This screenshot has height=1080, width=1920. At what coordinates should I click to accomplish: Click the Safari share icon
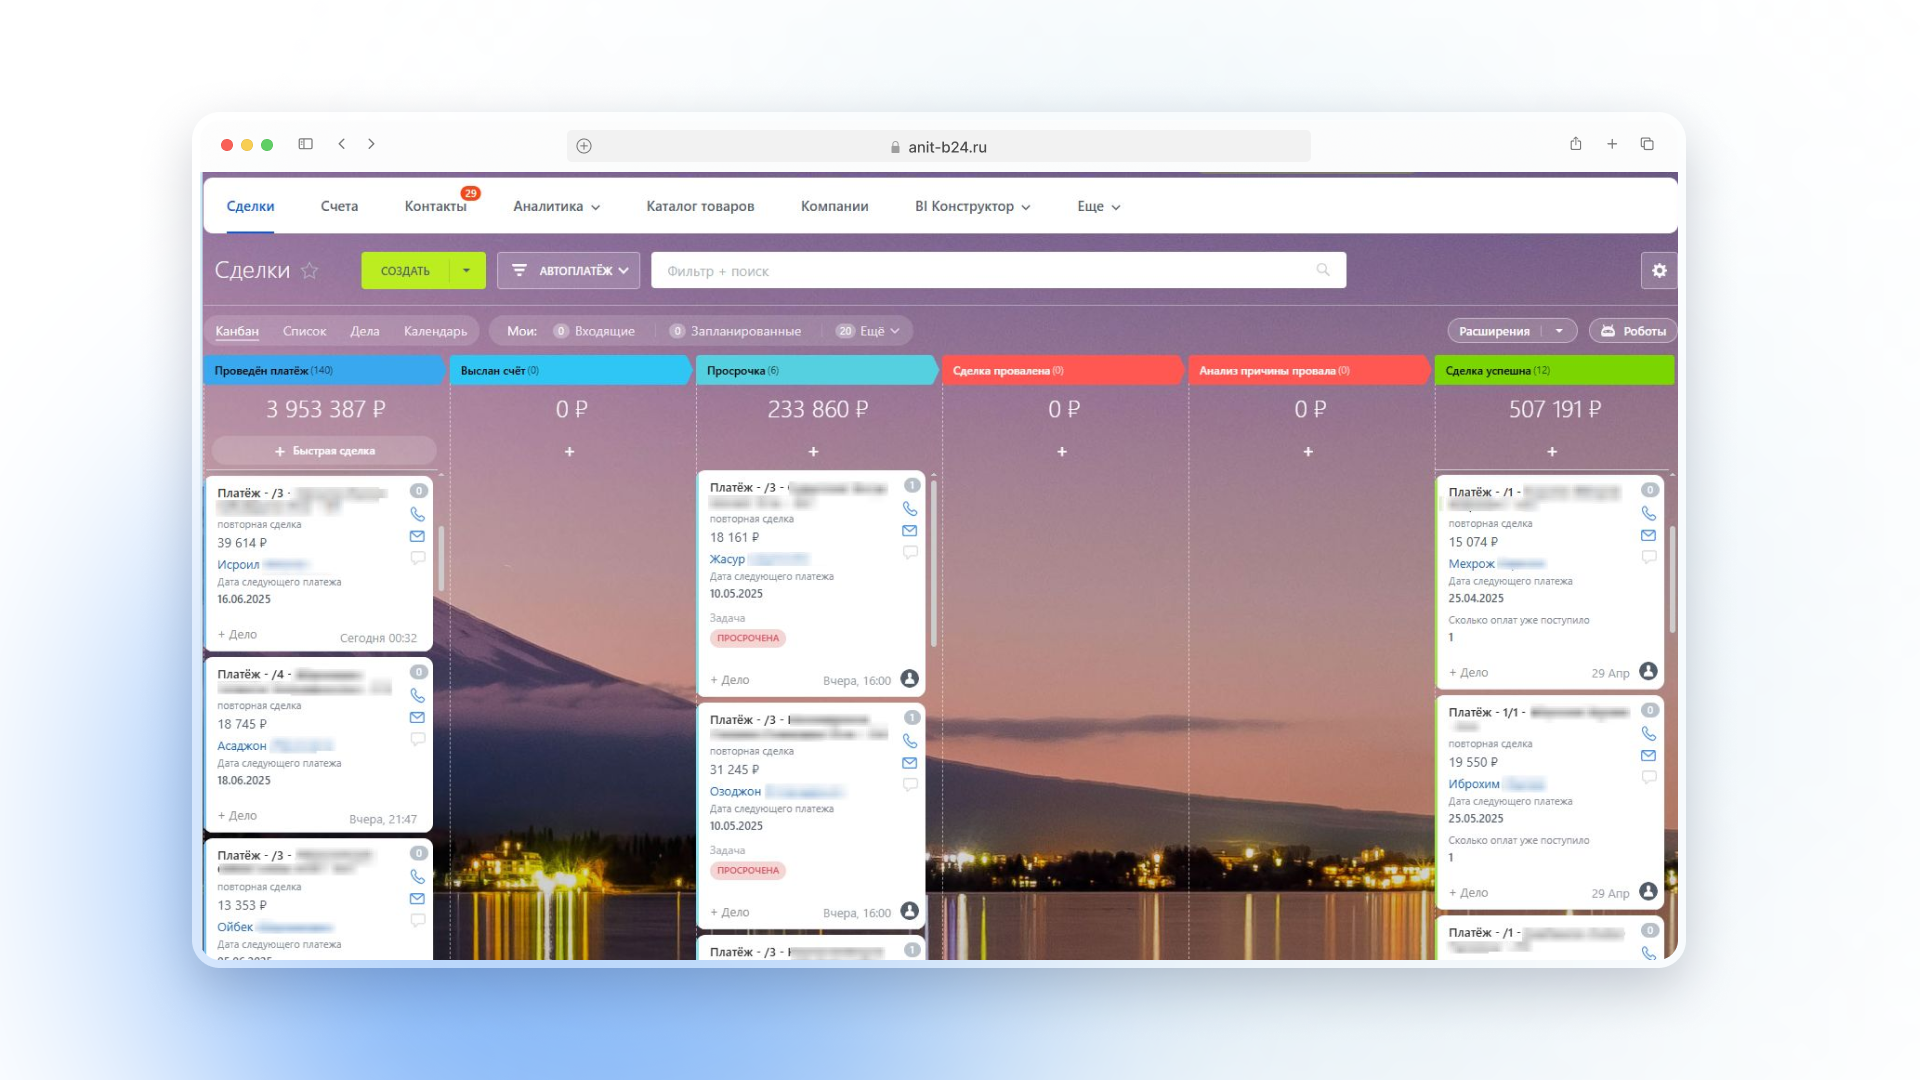coord(1575,145)
